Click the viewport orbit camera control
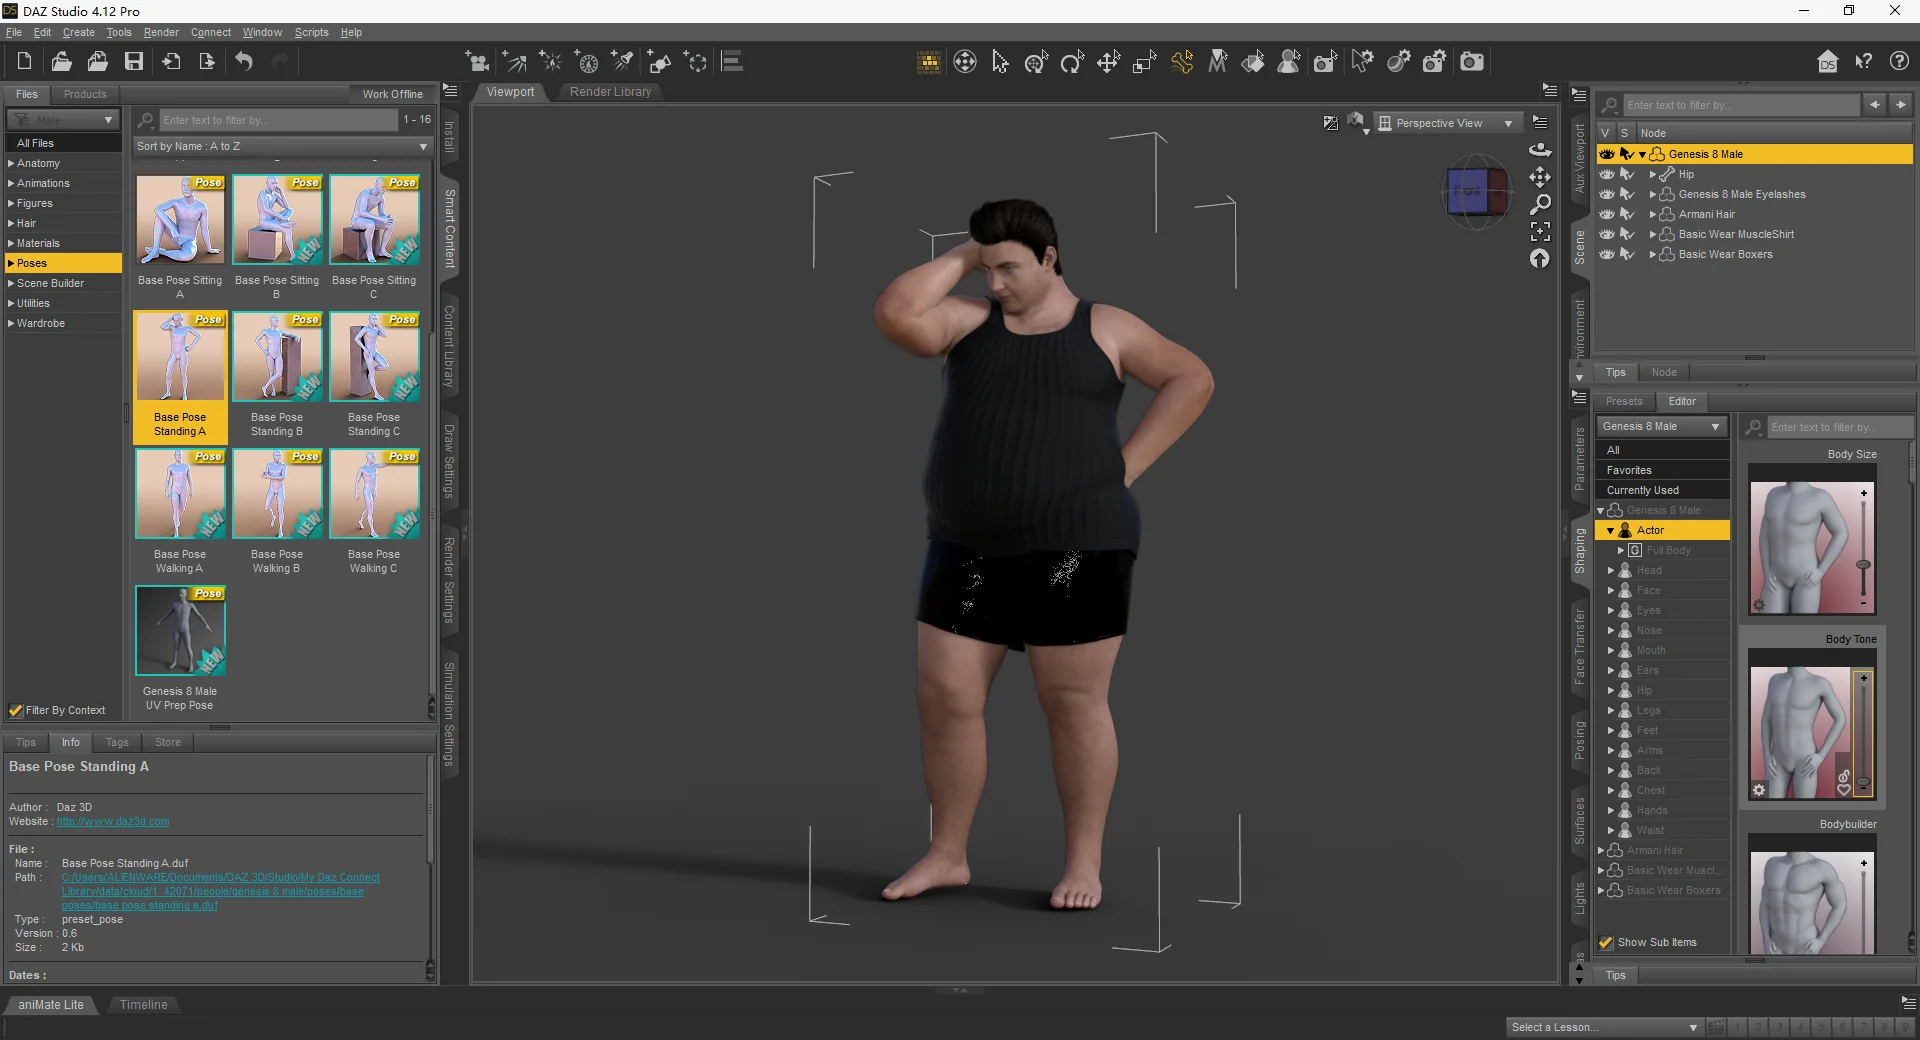Screen dimensions: 1920x1040 point(1540,150)
